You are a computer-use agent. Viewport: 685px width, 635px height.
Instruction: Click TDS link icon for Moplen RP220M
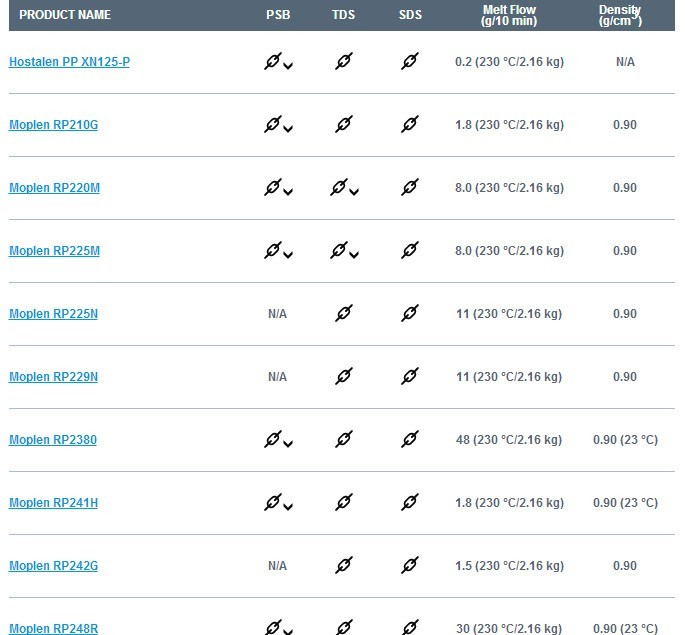[x=339, y=187]
